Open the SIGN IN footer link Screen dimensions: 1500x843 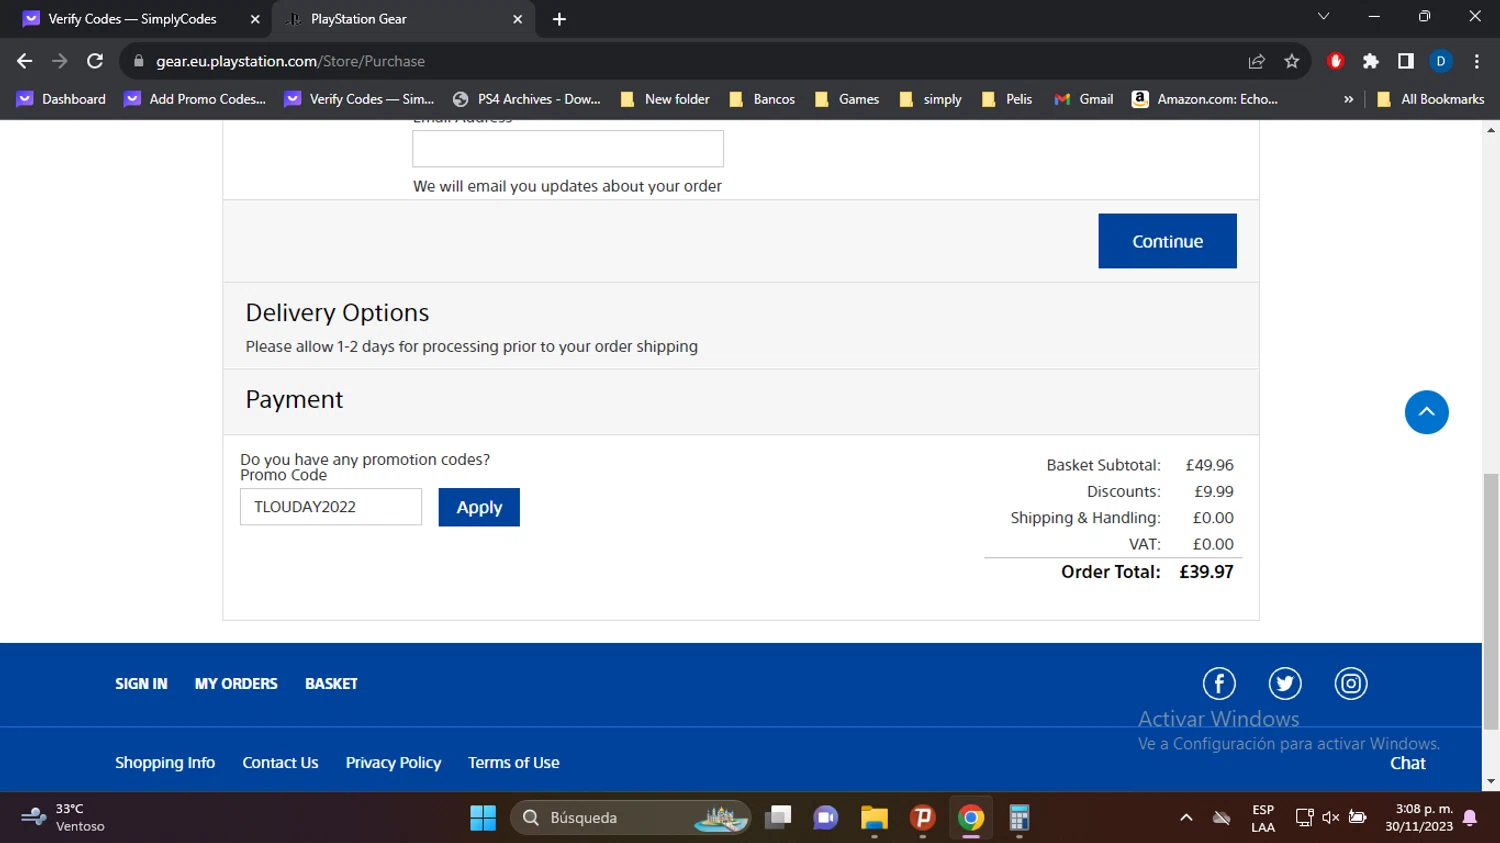141,684
